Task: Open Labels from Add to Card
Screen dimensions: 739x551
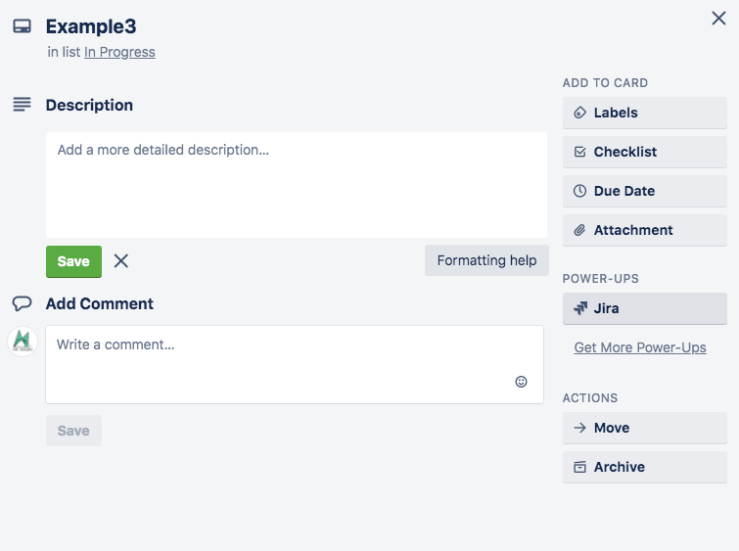Action: (644, 113)
